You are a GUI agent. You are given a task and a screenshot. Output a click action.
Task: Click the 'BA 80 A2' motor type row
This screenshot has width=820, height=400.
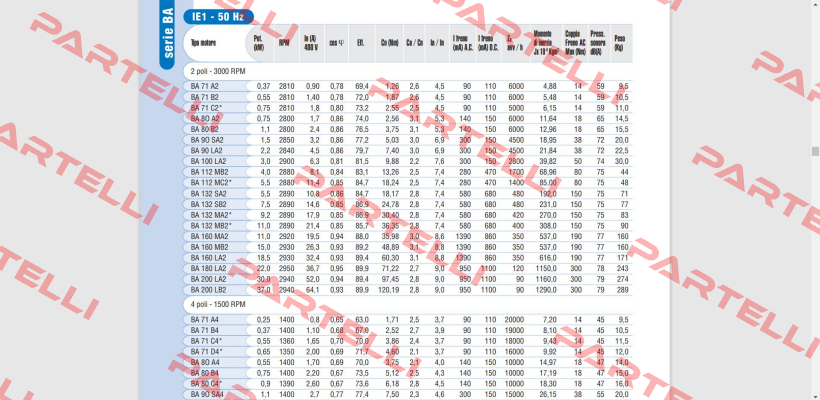[x=408, y=119]
